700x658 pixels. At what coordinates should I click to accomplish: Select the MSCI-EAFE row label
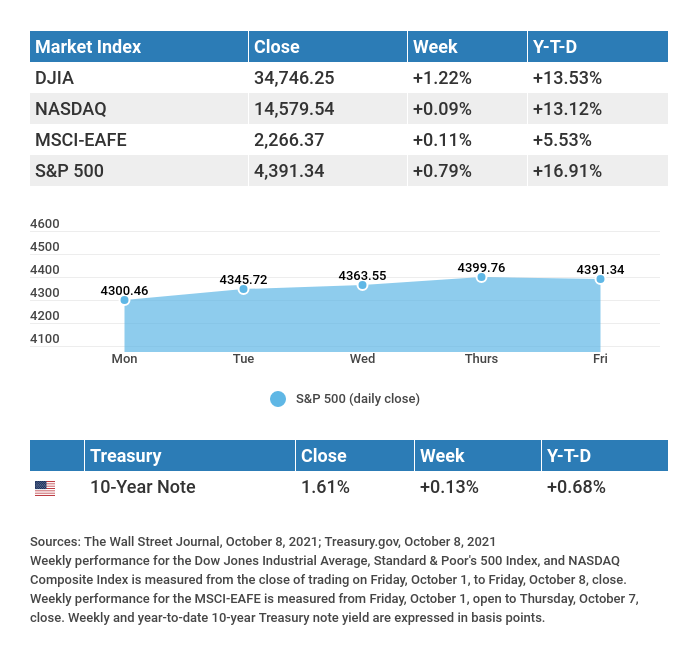(x=80, y=140)
